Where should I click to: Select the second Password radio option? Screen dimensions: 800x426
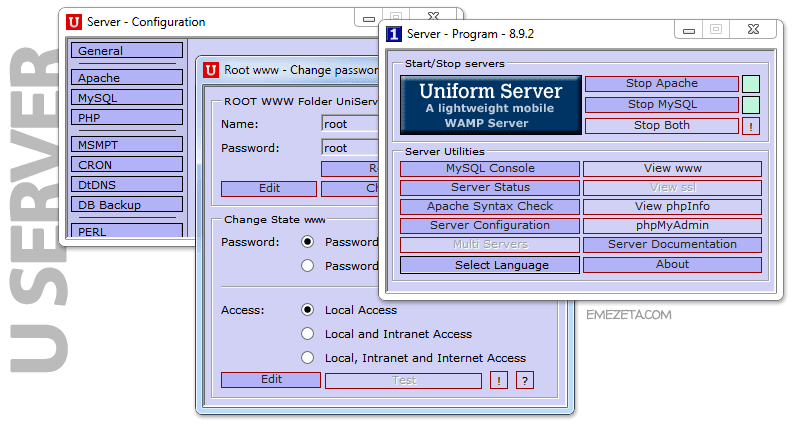(x=307, y=266)
